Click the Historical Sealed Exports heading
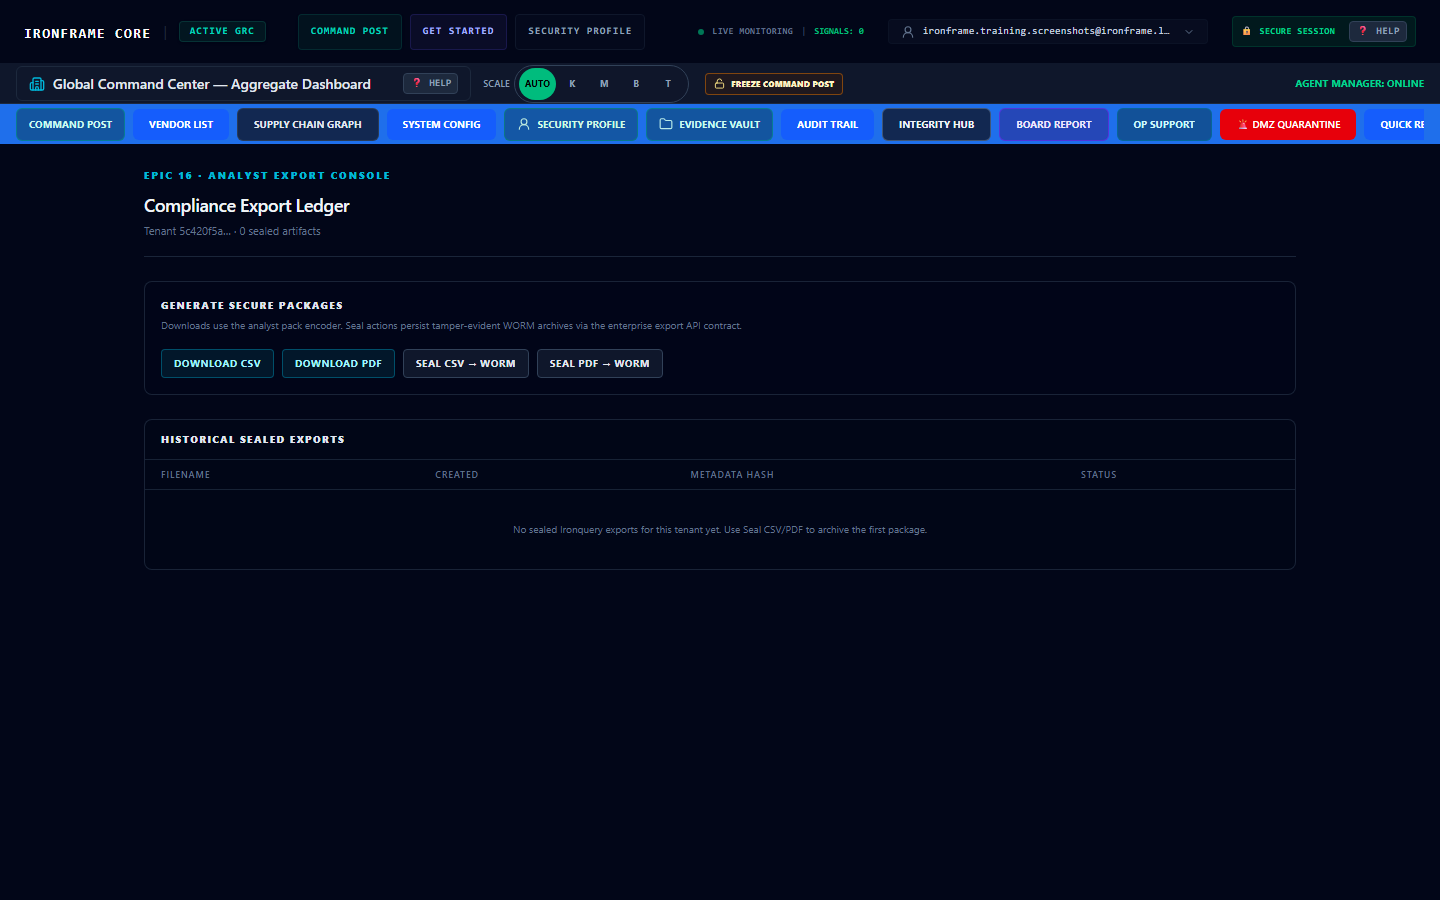1440x900 pixels. pos(253,440)
